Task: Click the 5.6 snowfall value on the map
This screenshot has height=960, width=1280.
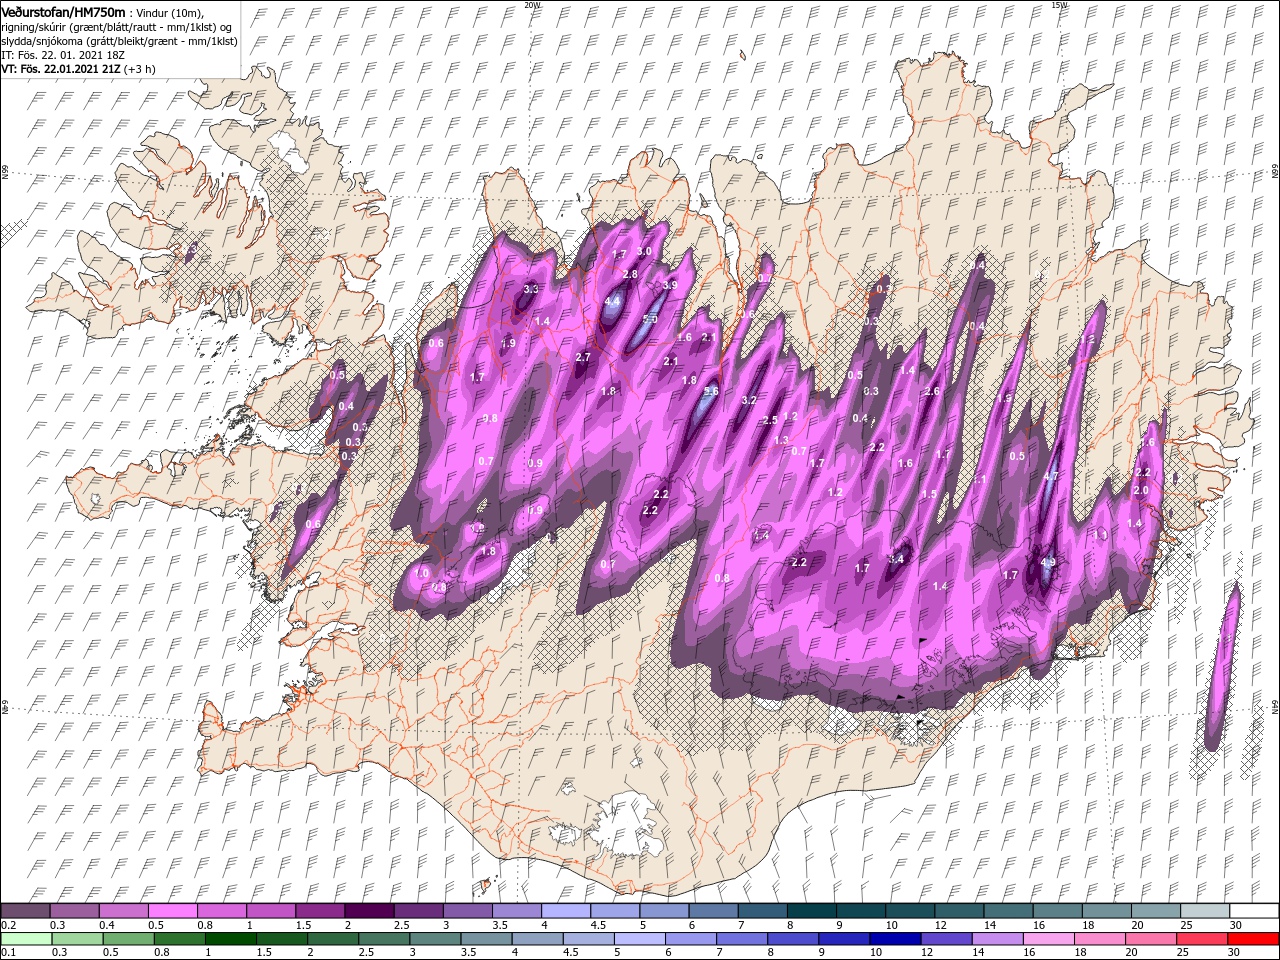Action: (711, 392)
